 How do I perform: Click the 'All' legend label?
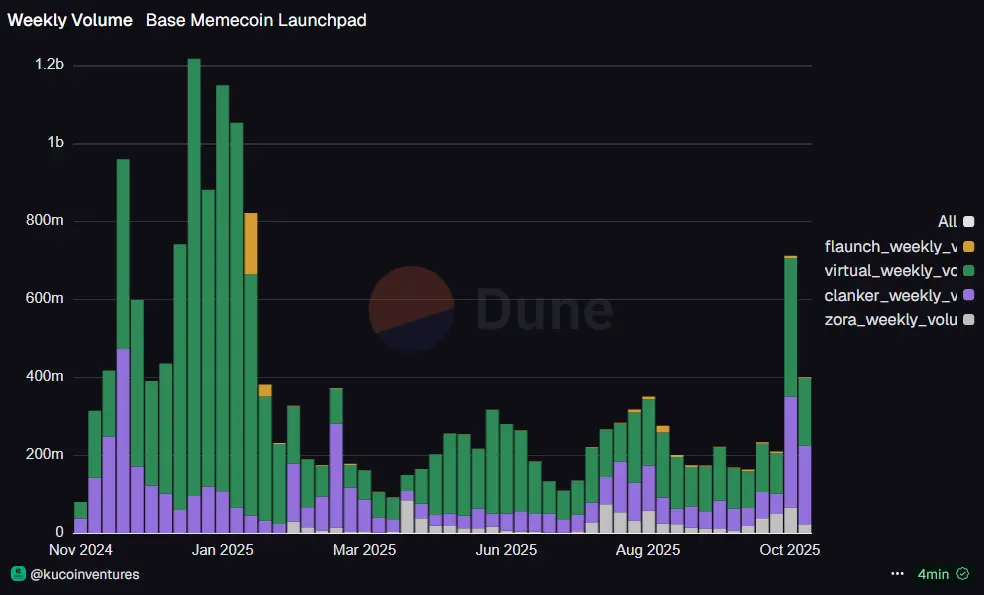(947, 222)
